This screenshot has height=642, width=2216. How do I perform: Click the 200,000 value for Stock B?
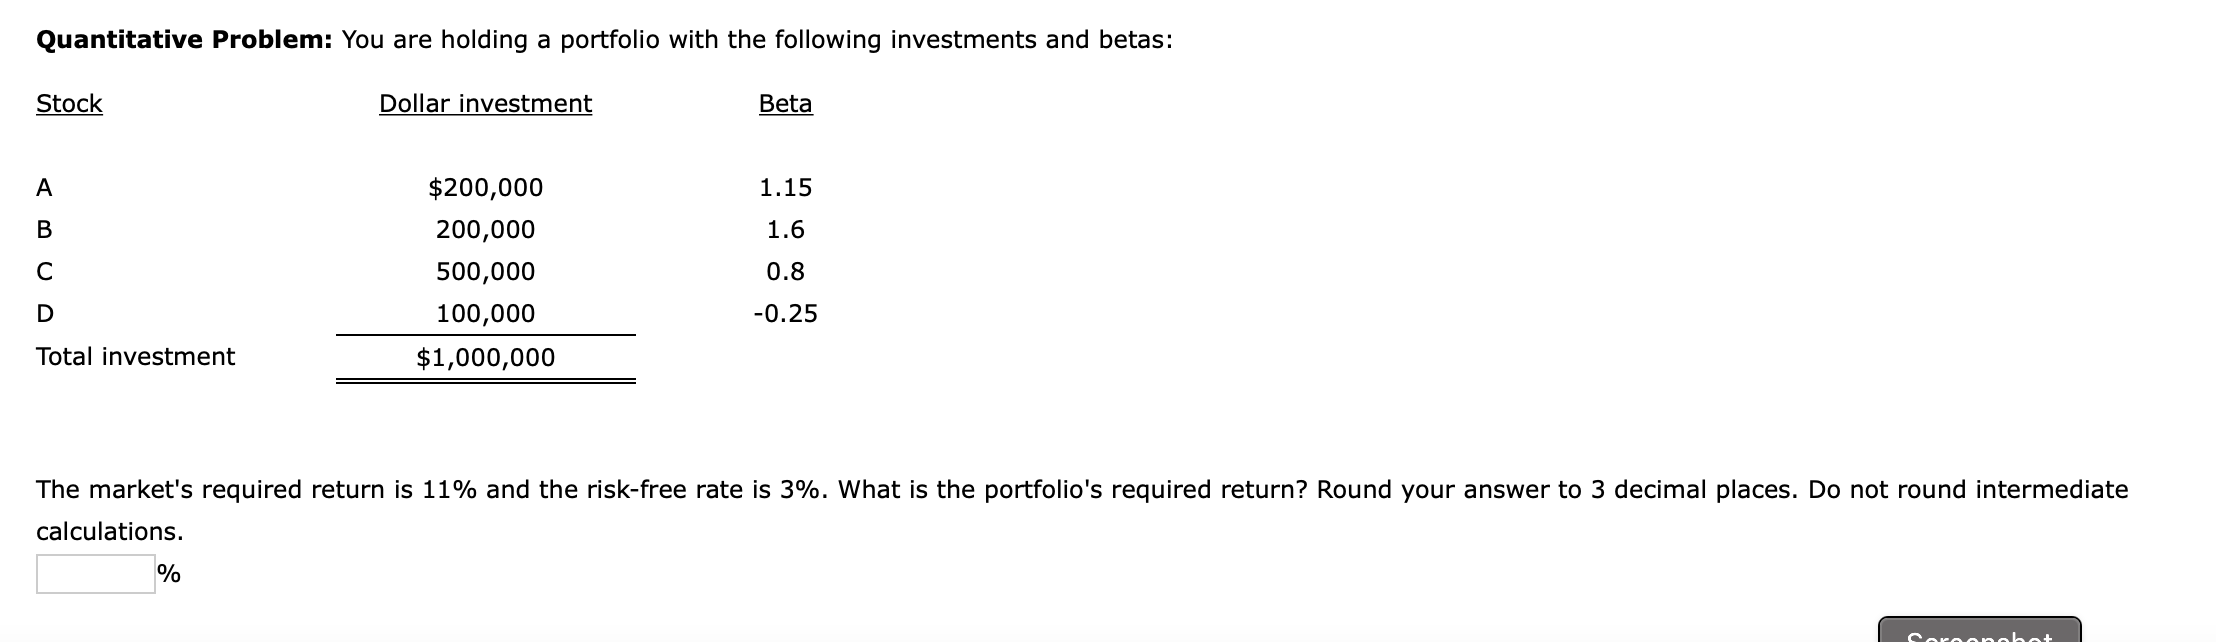486,230
